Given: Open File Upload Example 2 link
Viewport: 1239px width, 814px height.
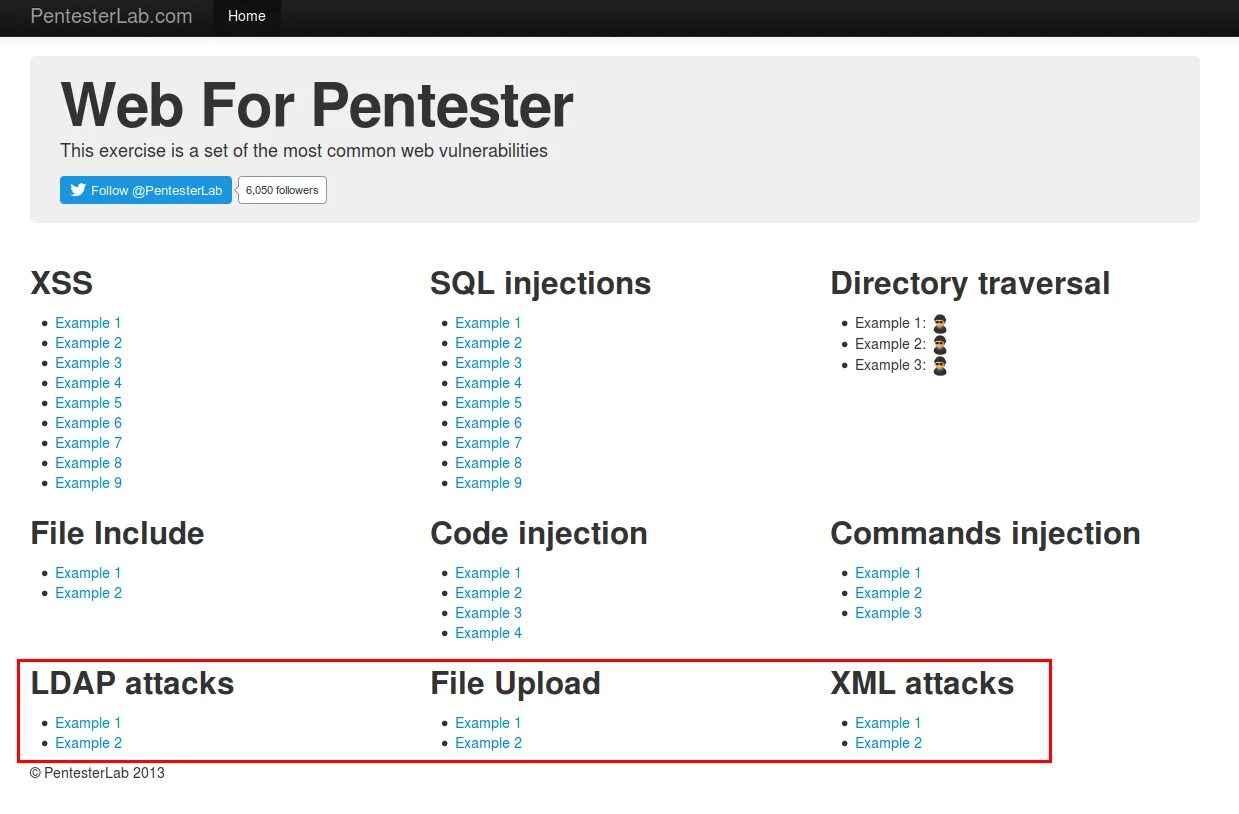Looking at the screenshot, I should pyautogui.click(x=488, y=743).
